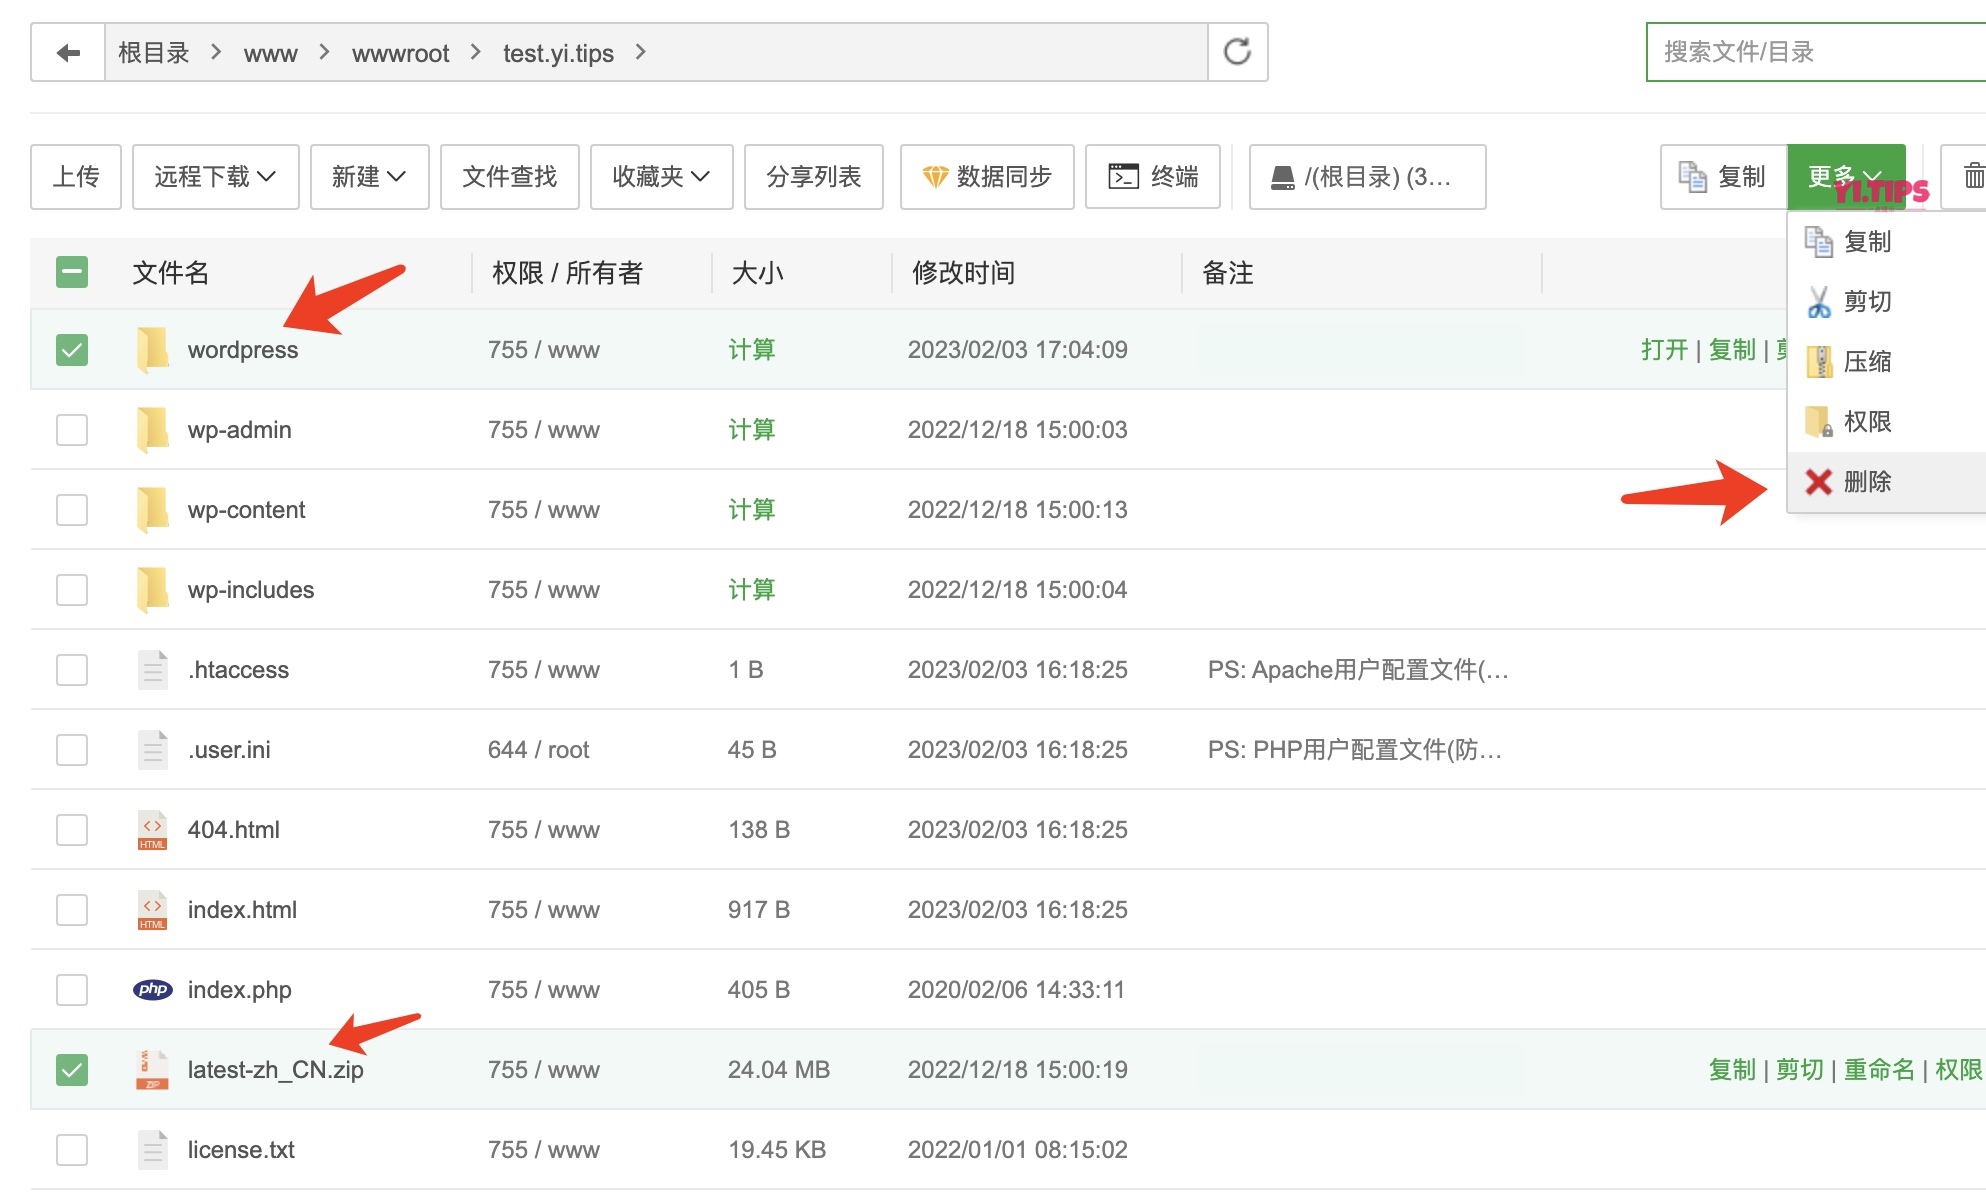Open 文件查找 file search

pyautogui.click(x=510, y=177)
